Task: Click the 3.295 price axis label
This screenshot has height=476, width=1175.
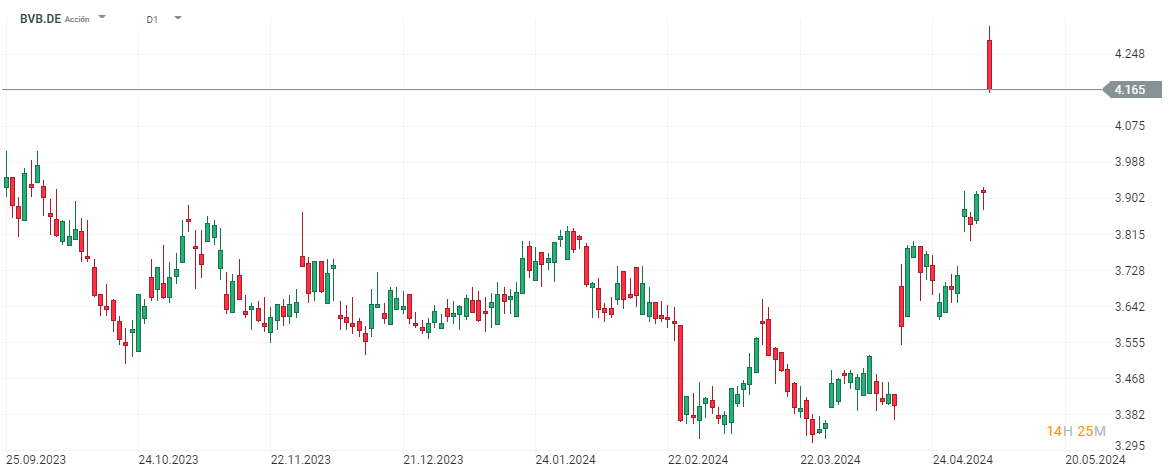Action: pyautogui.click(x=1129, y=447)
